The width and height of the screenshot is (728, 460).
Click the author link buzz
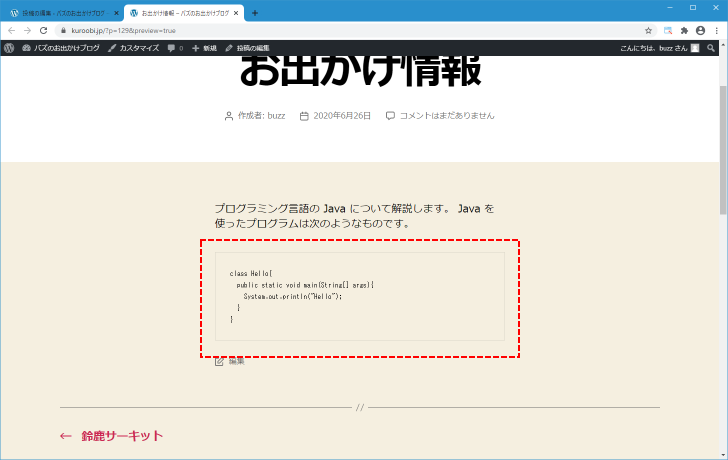point(276,116)
